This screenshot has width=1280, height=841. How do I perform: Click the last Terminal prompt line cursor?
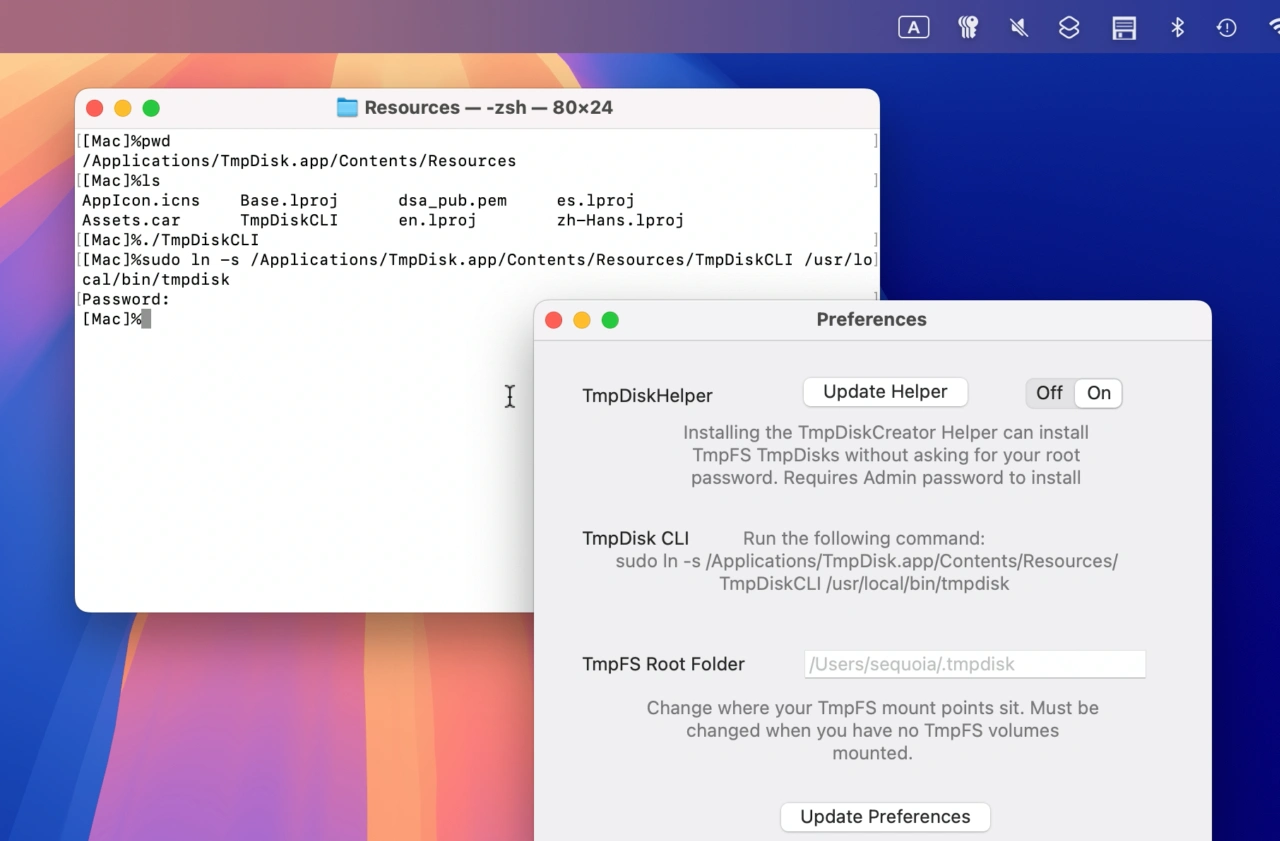[x=146, y=319]
